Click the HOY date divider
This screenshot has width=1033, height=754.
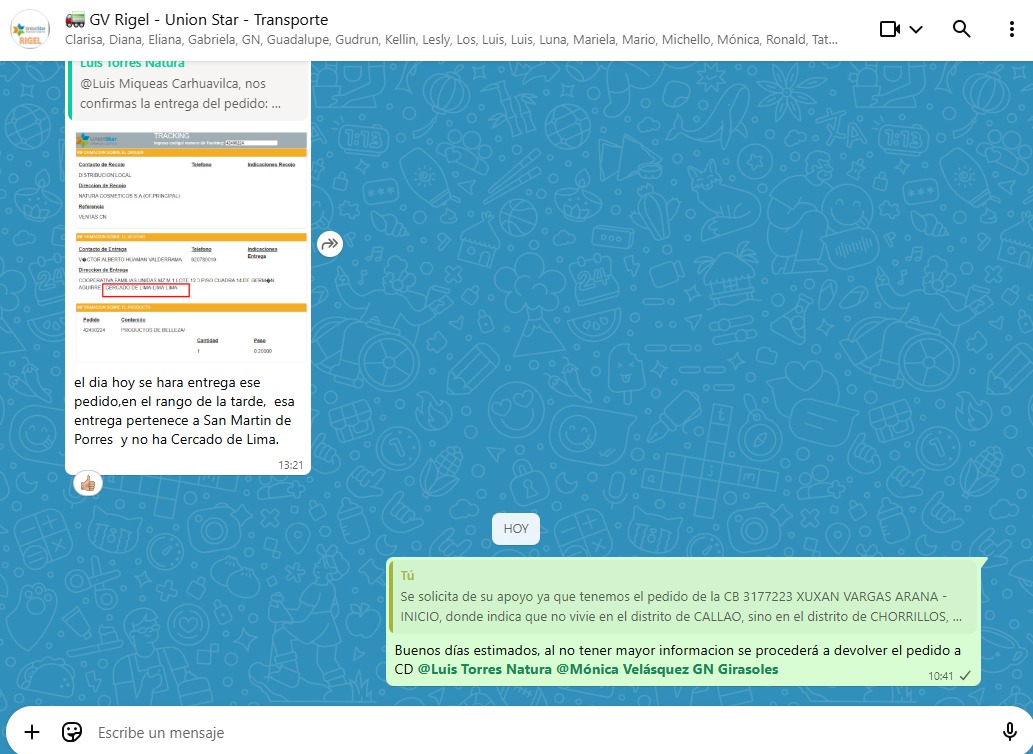point(516,529)
